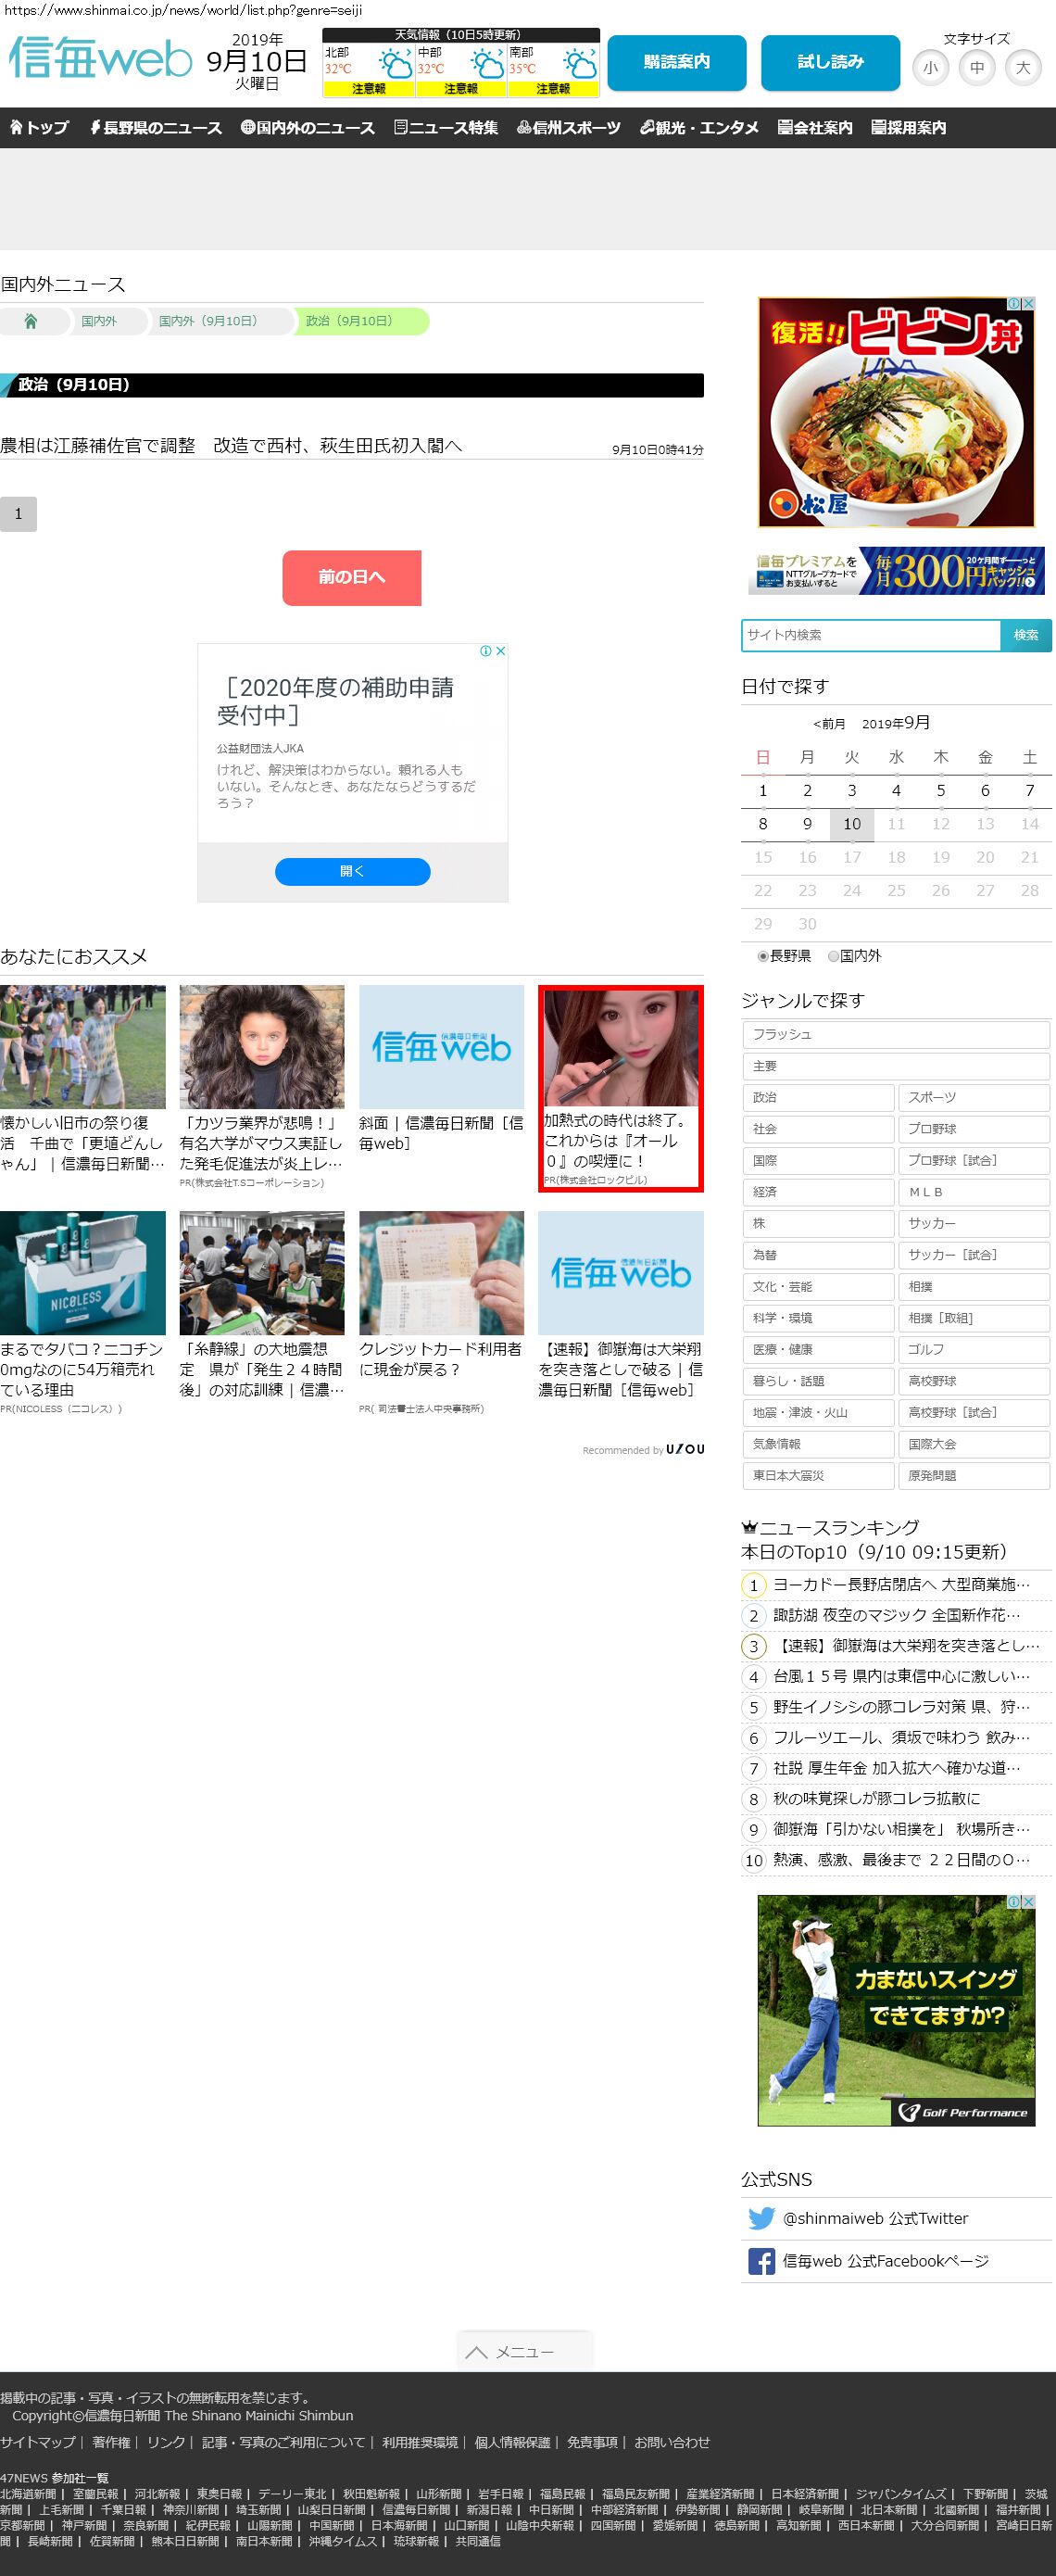The width and height of the screenshot is (1056, 2576).
Task: Expand the bottom メニュー chevron
Action: pyautogui.click(x=477, y=2352)
